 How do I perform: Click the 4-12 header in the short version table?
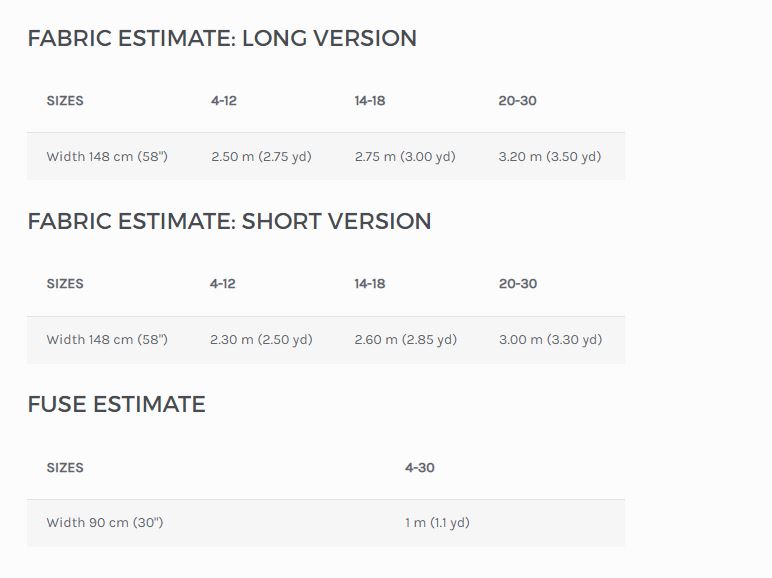(223, 284)
